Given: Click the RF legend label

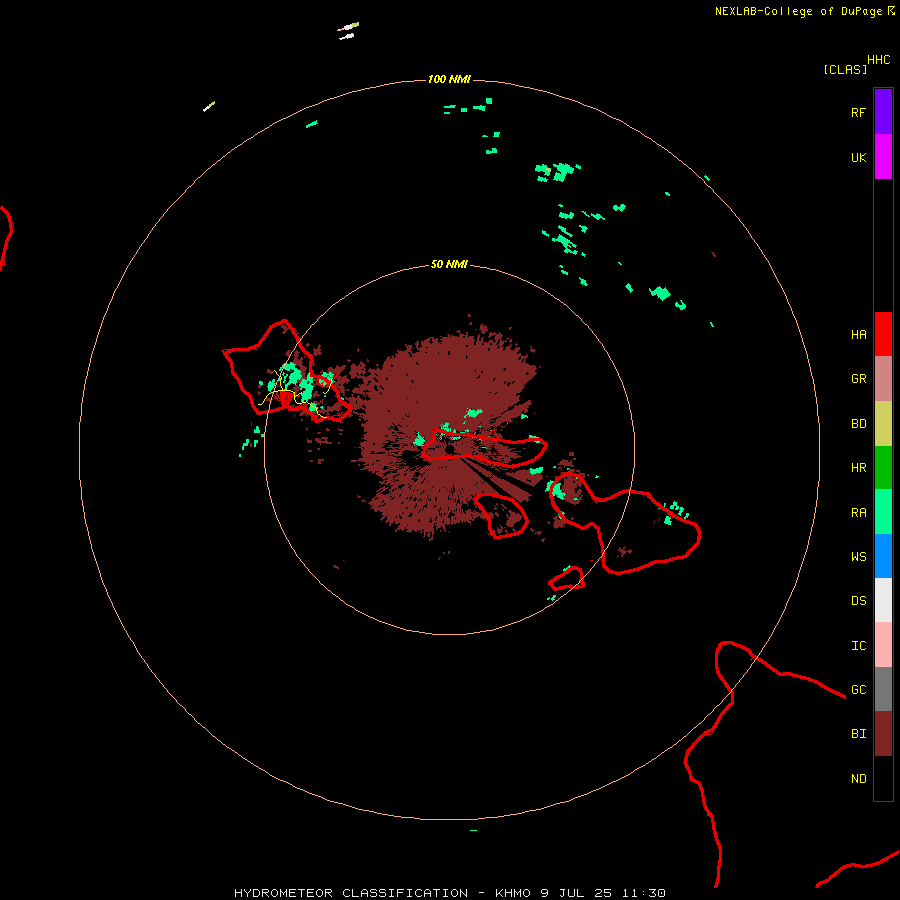Looking at the screenshot, I should [858, 113].
